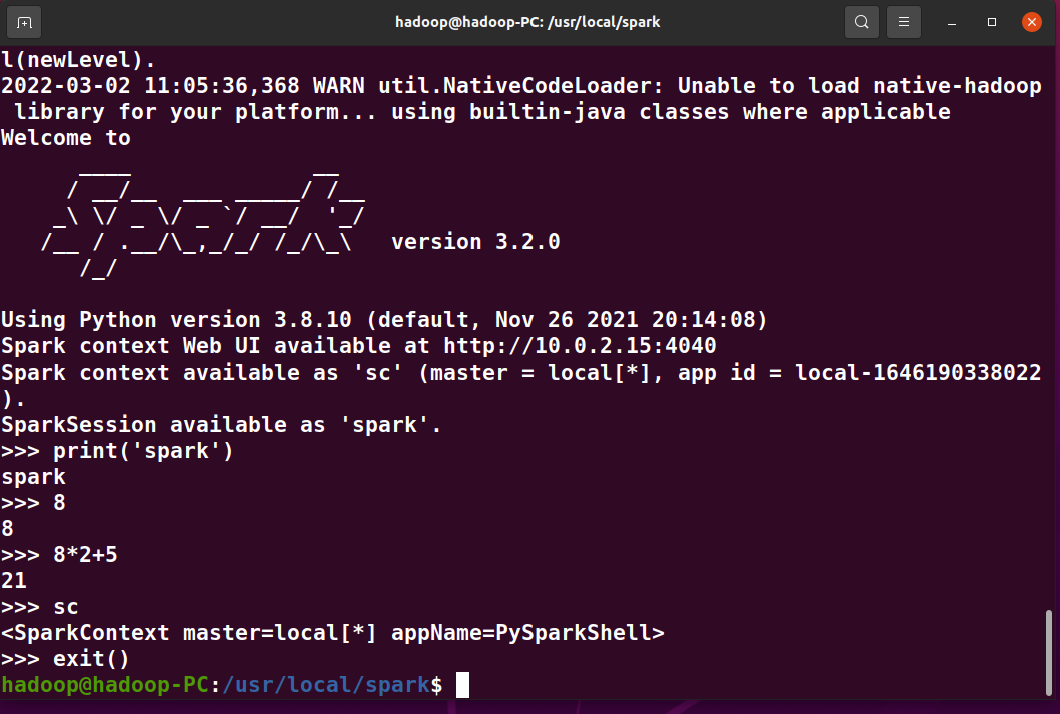Click the app id 'local-1646190338022' text
The height and width of the screenshot is (714, 1060).
click(x=918, y=373)
